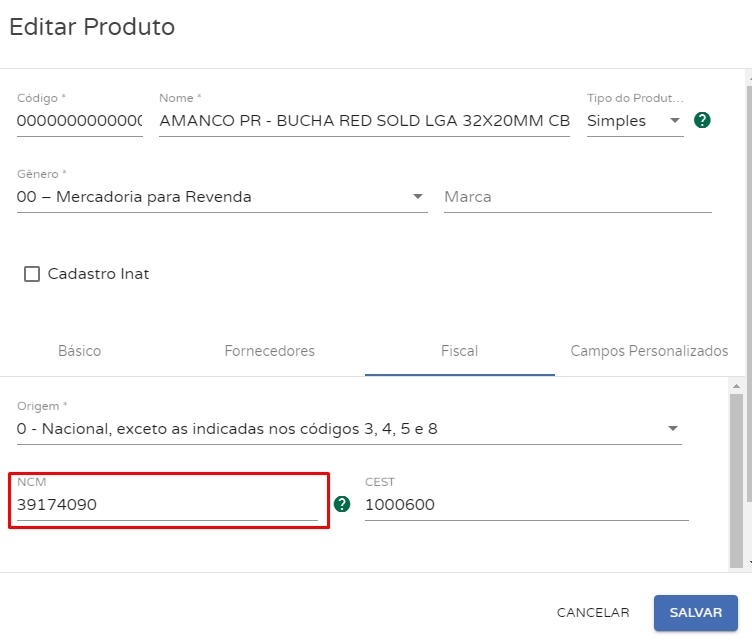The image size is (752, 642).
Task: Go to Campos Personalizados tab
Action: [x=649, y=351]
